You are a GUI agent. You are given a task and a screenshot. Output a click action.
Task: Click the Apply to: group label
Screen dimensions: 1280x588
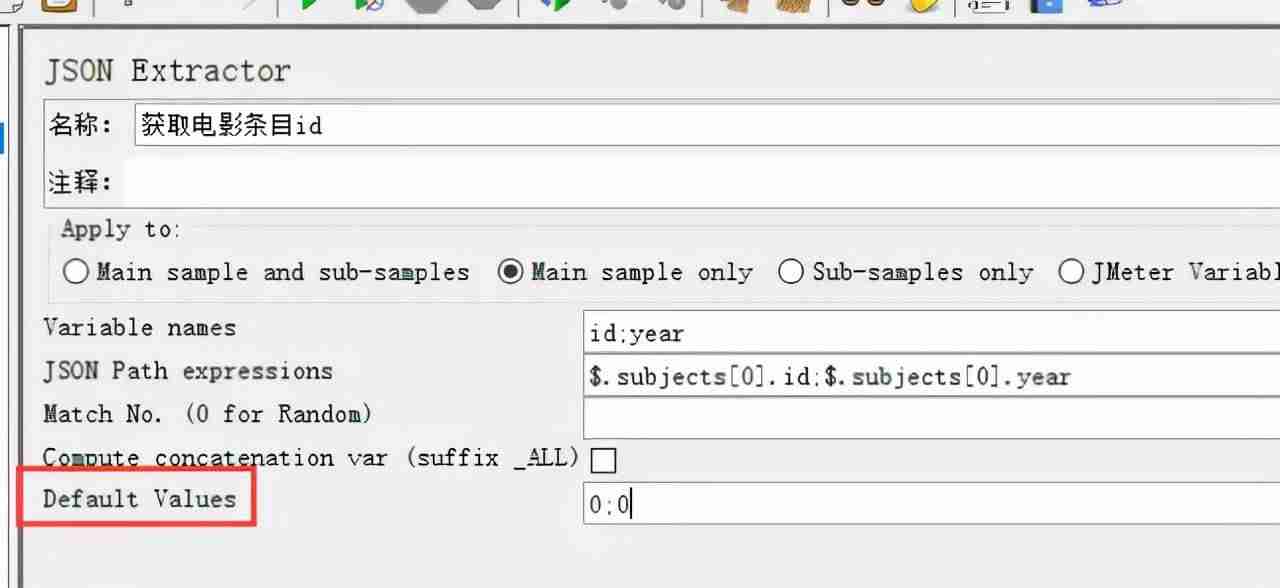click(120, 229)
